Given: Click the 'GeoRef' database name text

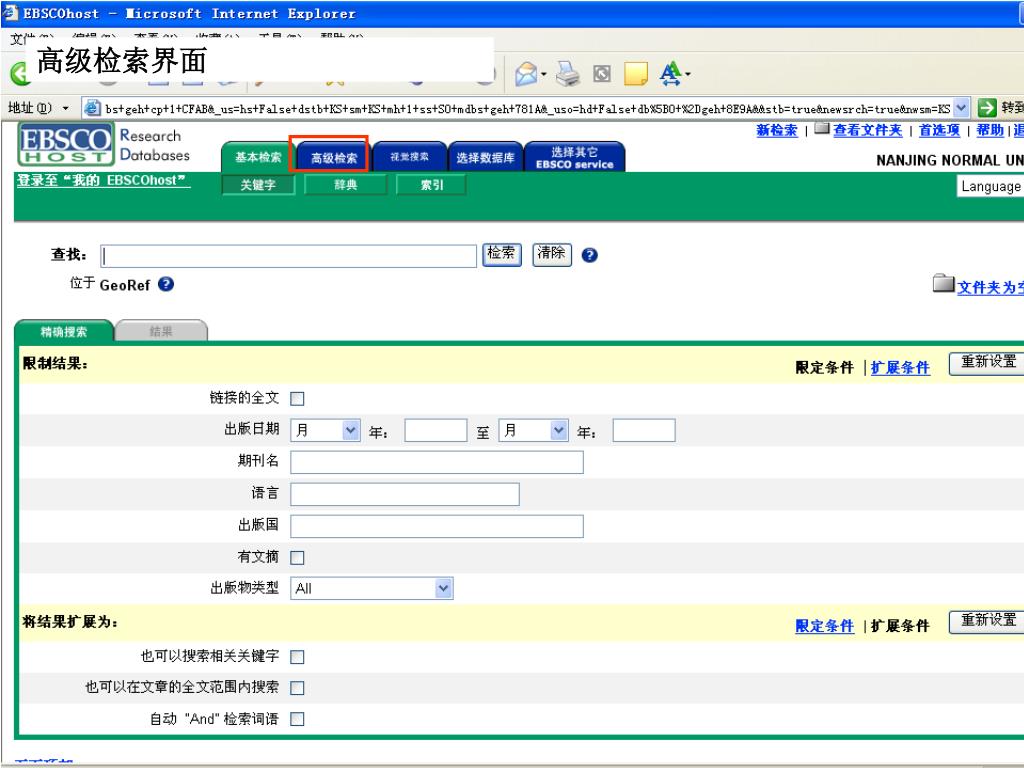Looking at the screenshot, I should [125, 285].
